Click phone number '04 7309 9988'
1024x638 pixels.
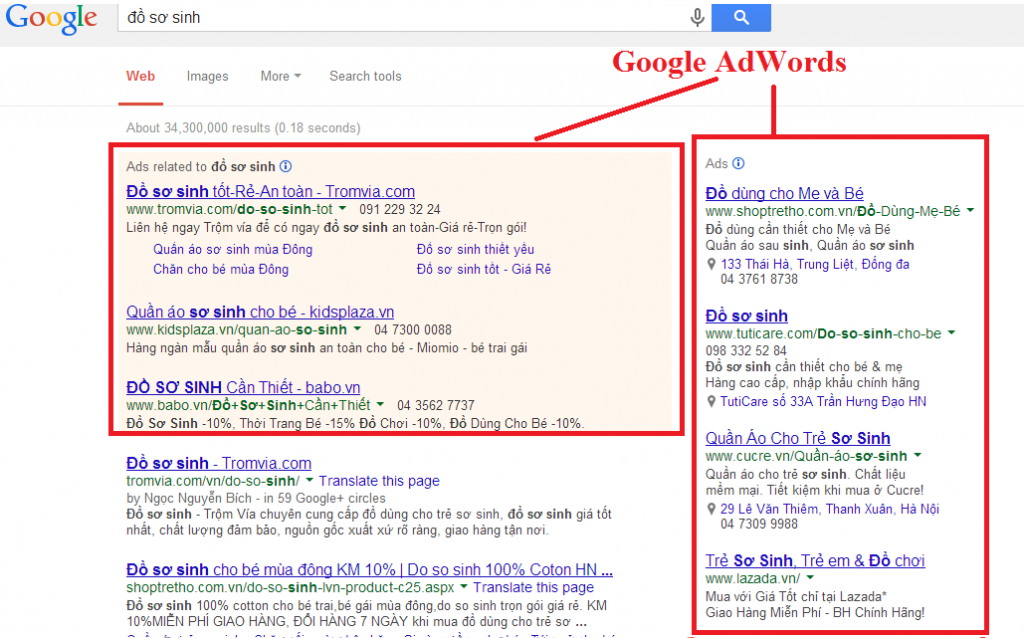point(759,524)
